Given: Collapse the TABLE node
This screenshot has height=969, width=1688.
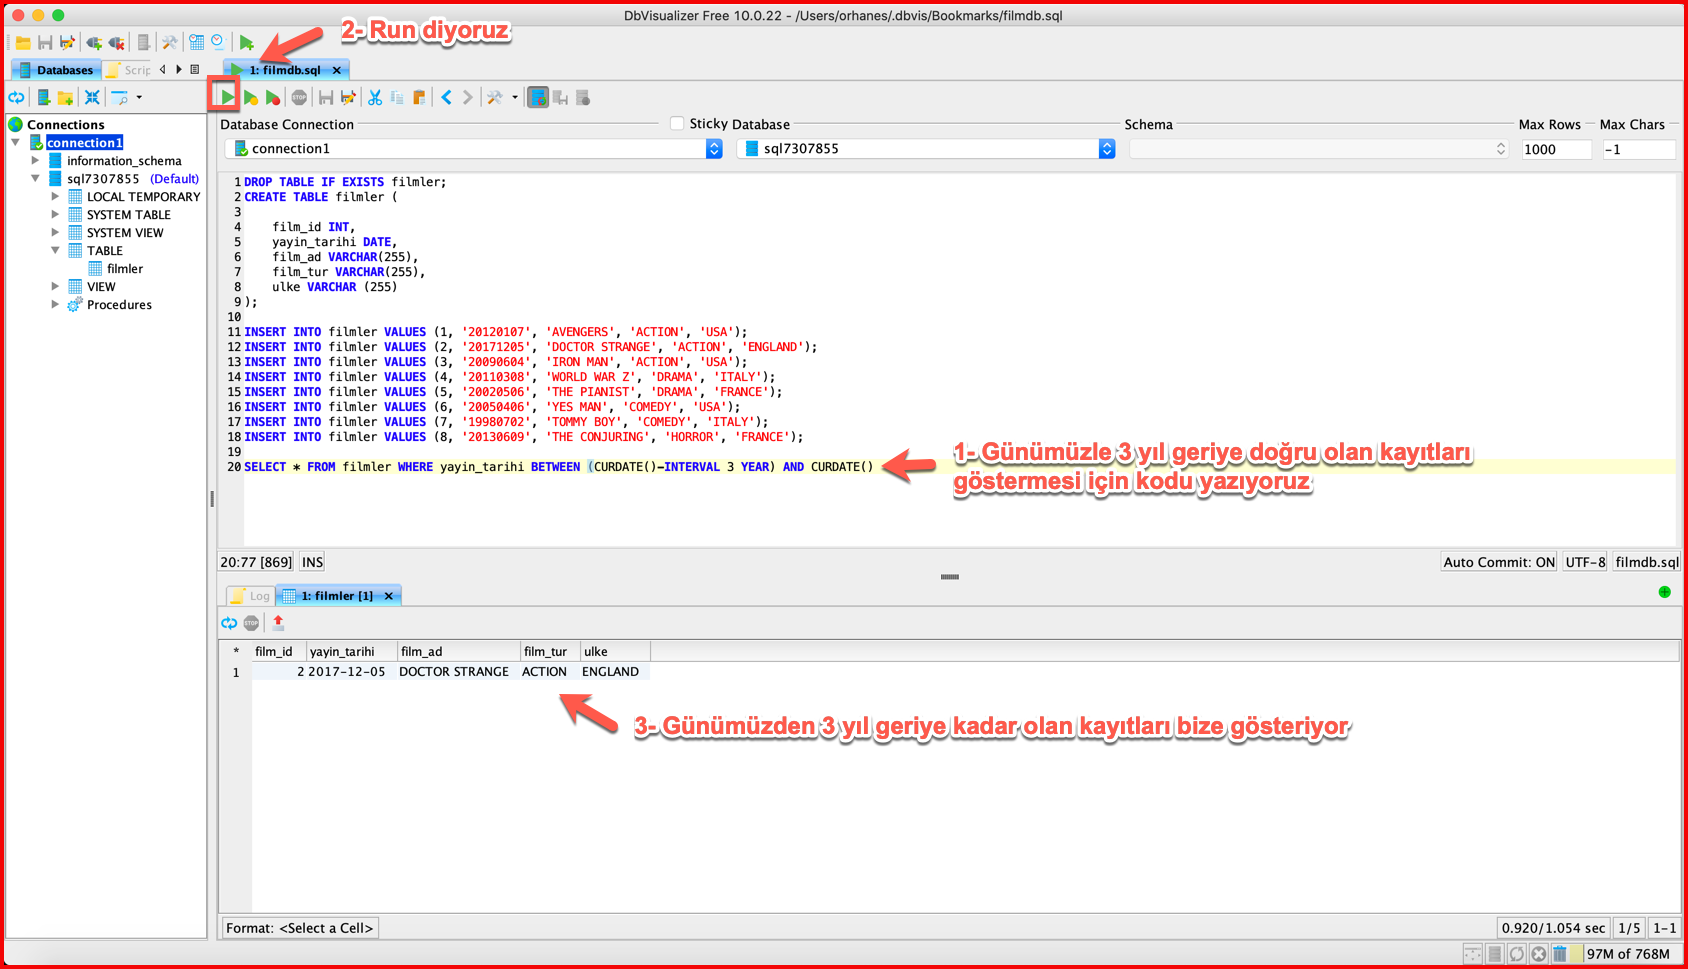Looking at the screenshot, I should (x=55, y=250).
